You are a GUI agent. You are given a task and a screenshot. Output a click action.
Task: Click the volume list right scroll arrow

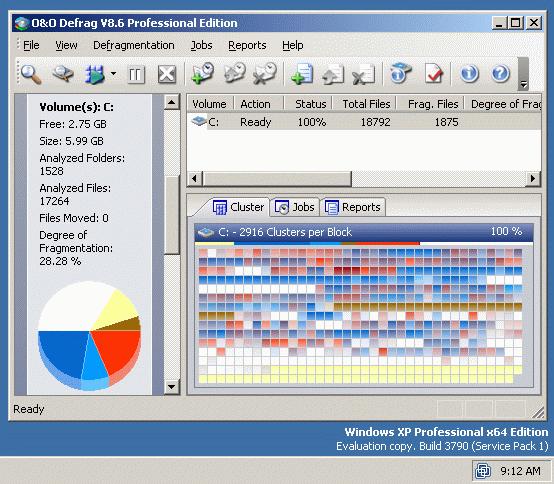point(533,179)
